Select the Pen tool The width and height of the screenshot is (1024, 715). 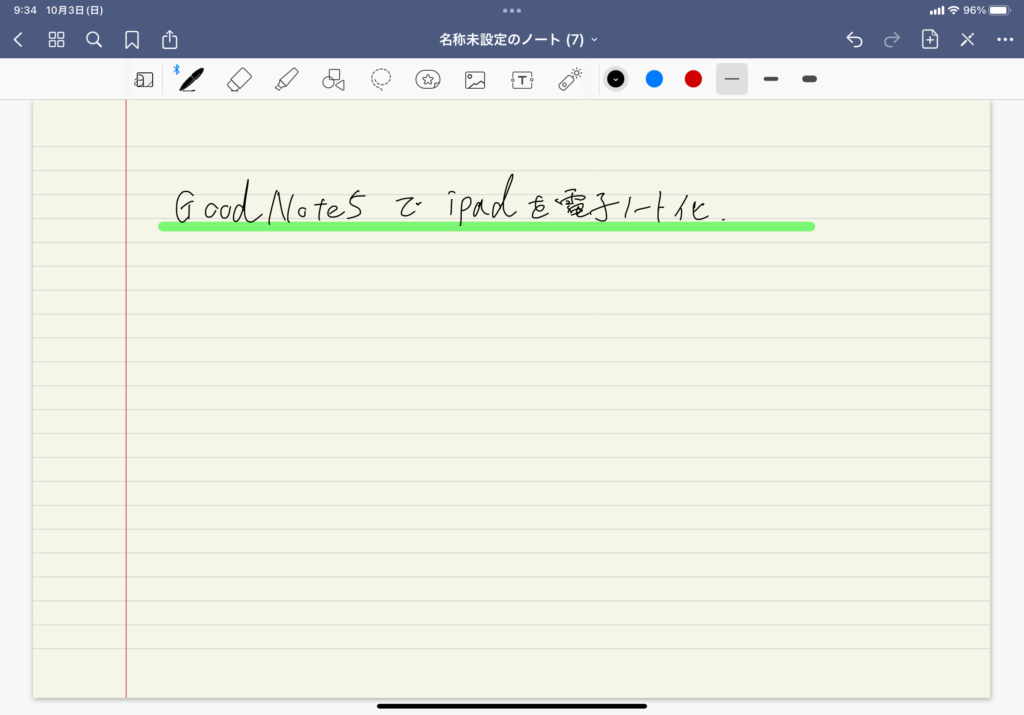click(191, 80)
